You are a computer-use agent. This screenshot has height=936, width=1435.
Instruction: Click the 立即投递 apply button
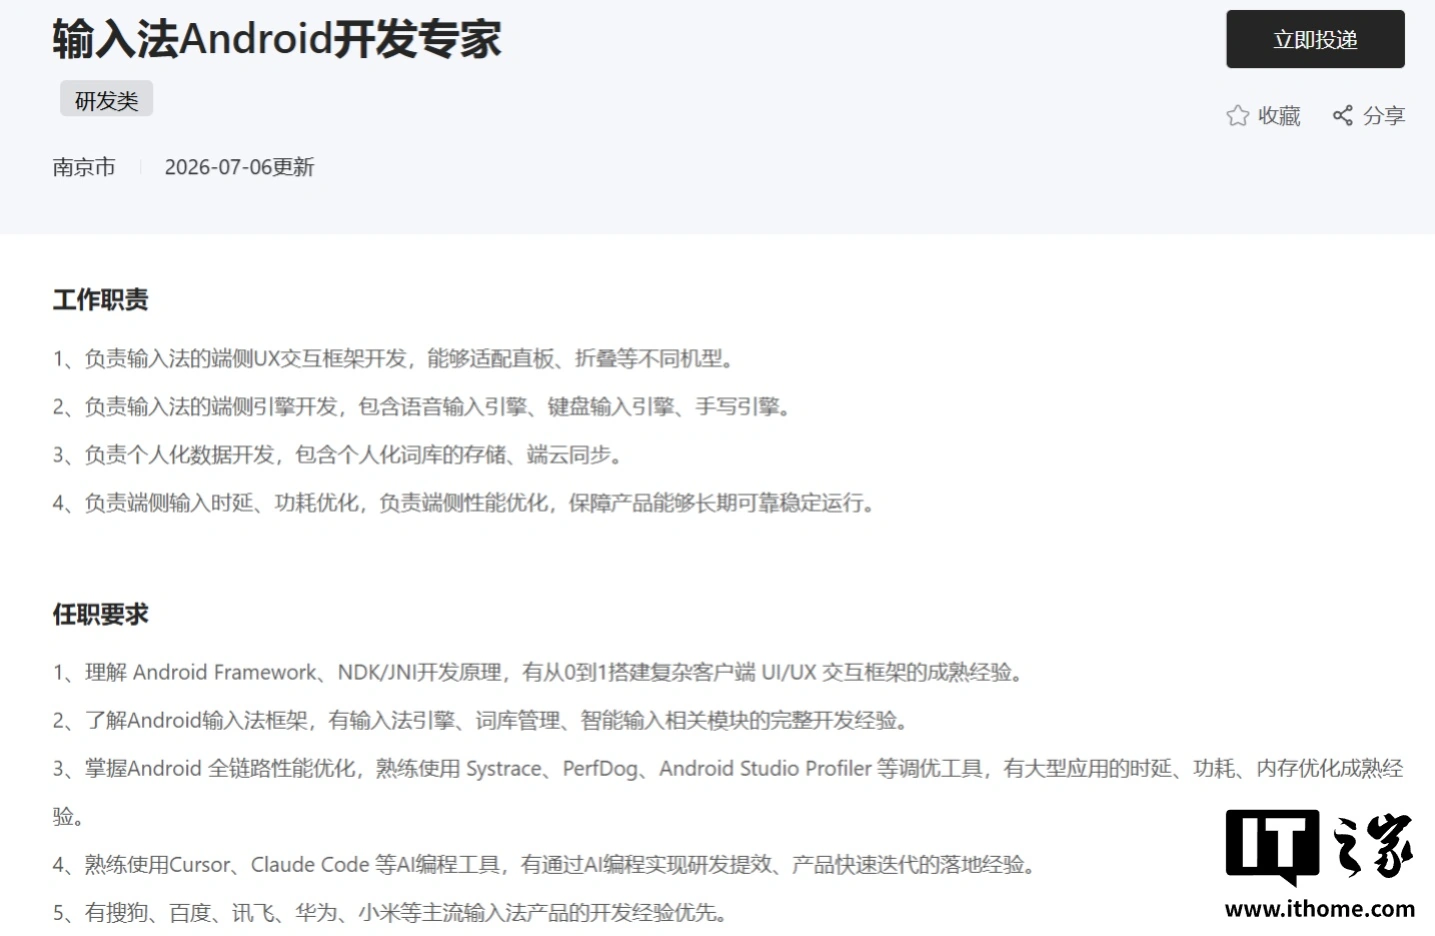pos(1315,40)
